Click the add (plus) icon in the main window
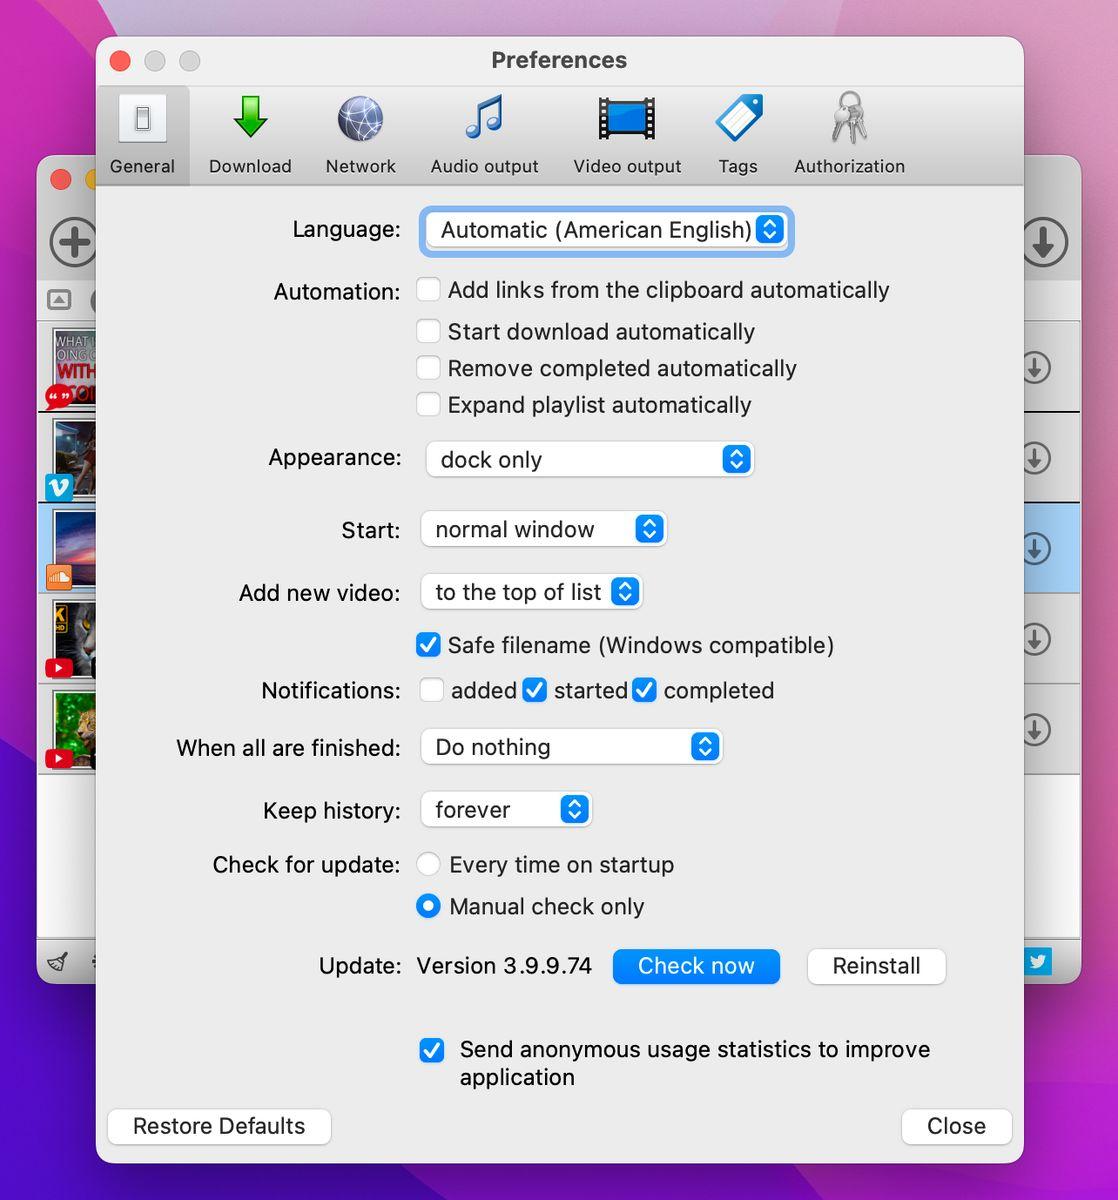 tap(73, 242)
